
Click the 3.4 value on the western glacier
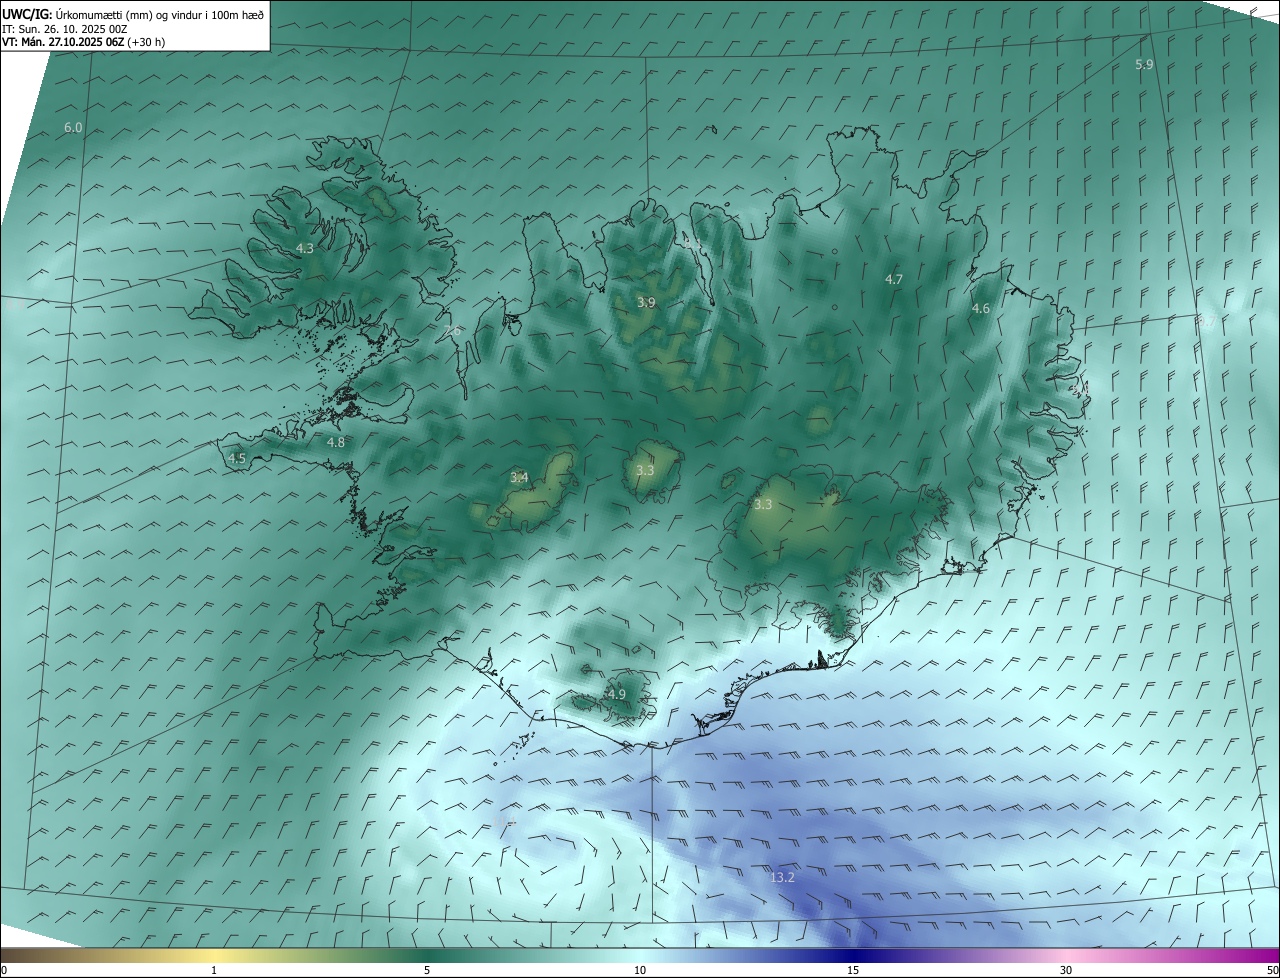(x=519, y=478)
